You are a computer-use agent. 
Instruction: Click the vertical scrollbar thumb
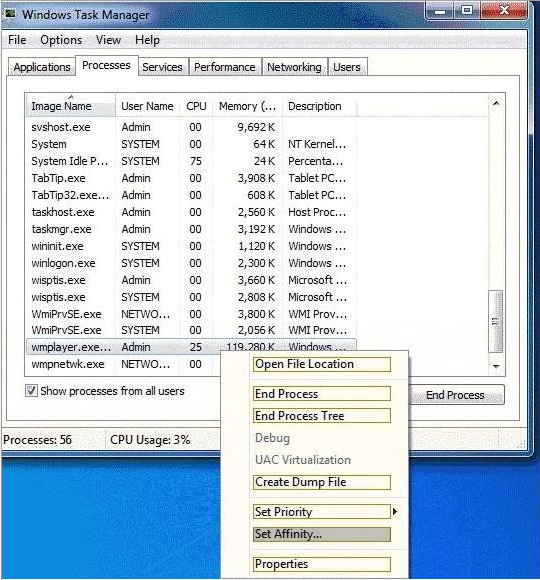496,321
